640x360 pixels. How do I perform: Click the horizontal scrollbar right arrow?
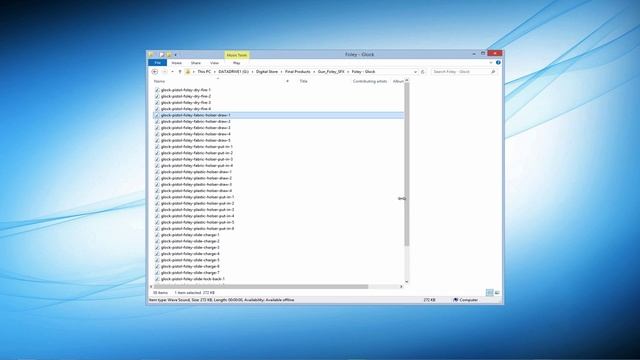click(x=401, y=287)
